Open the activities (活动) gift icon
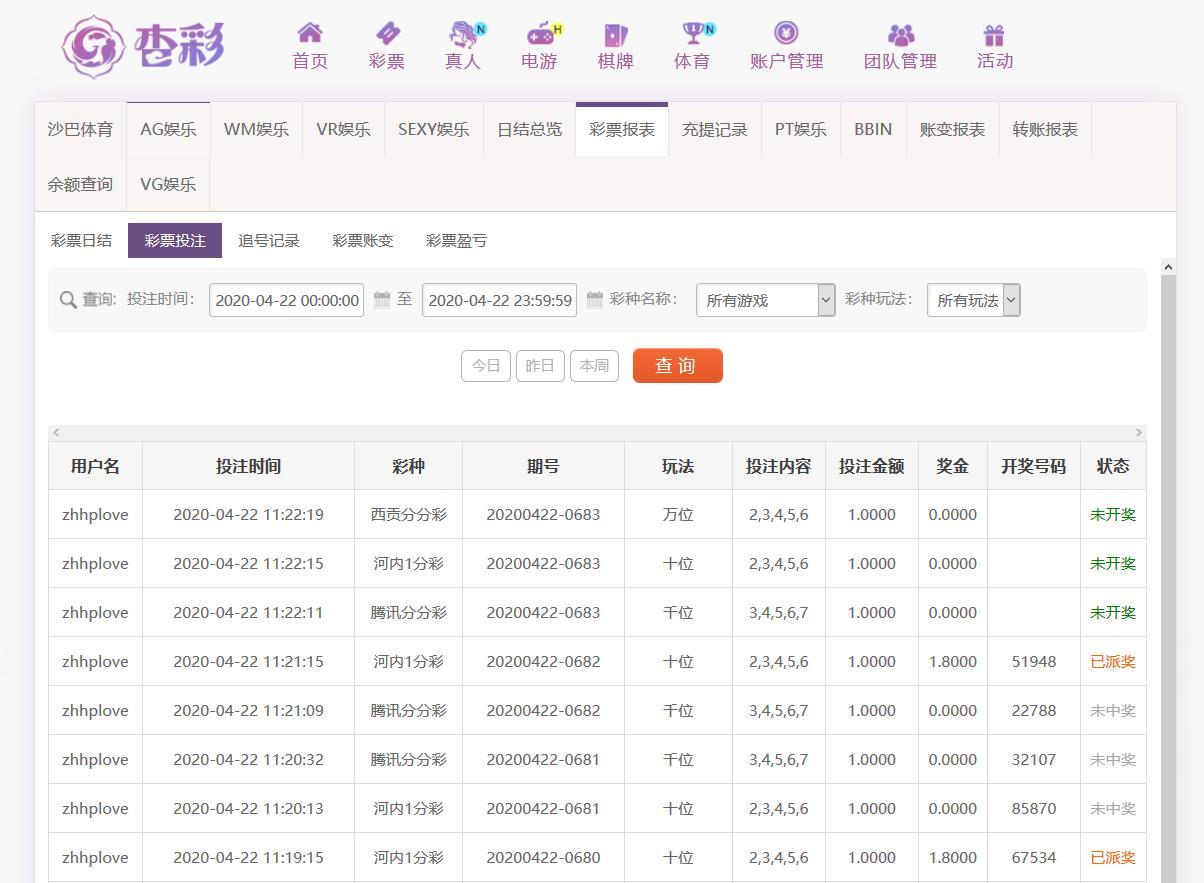The width and height of the screenshot is (1204, 883). 994,35
